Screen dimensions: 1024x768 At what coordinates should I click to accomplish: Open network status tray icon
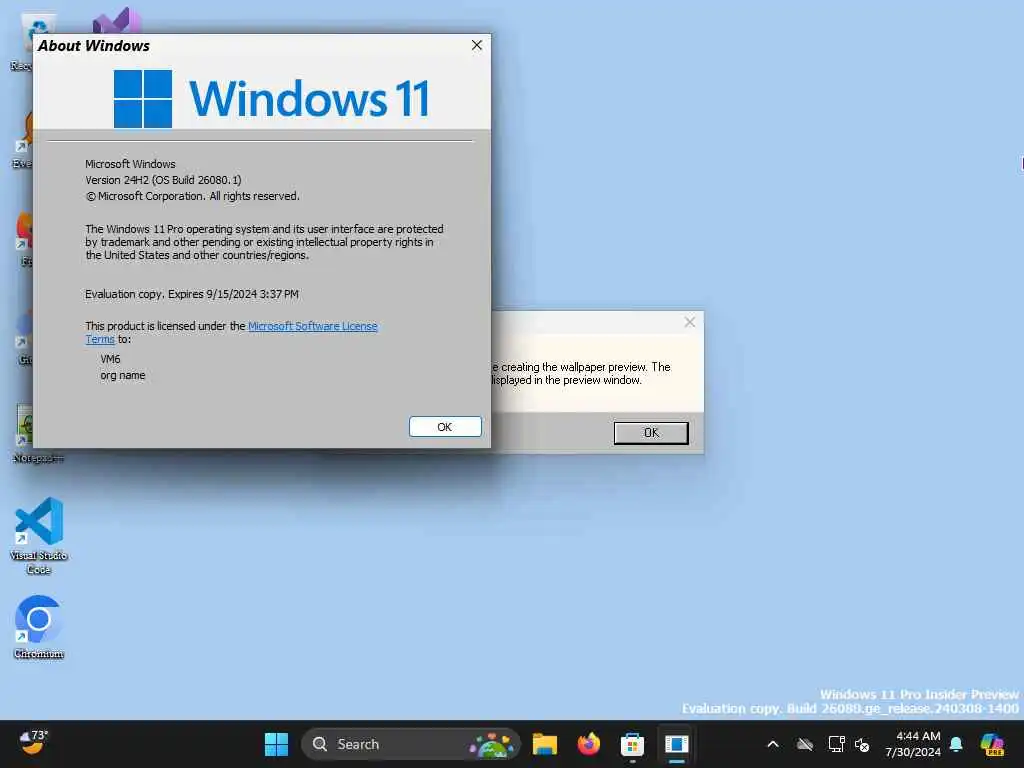tap(836, 744)
